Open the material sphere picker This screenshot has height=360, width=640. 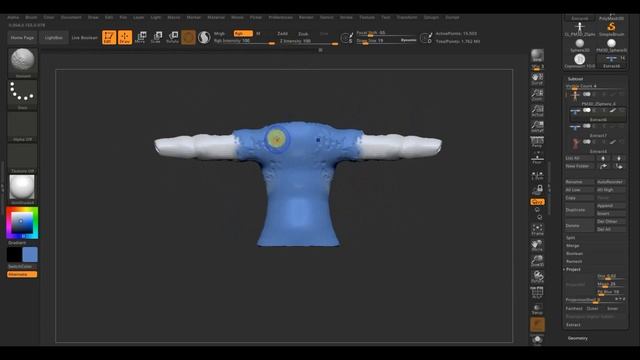coord(22,189)
